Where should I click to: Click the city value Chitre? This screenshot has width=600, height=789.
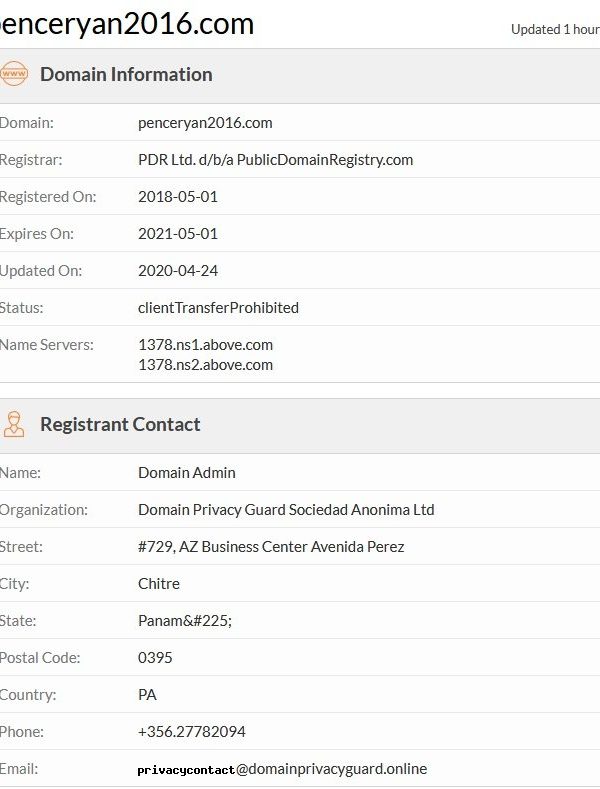coord(159,583)
